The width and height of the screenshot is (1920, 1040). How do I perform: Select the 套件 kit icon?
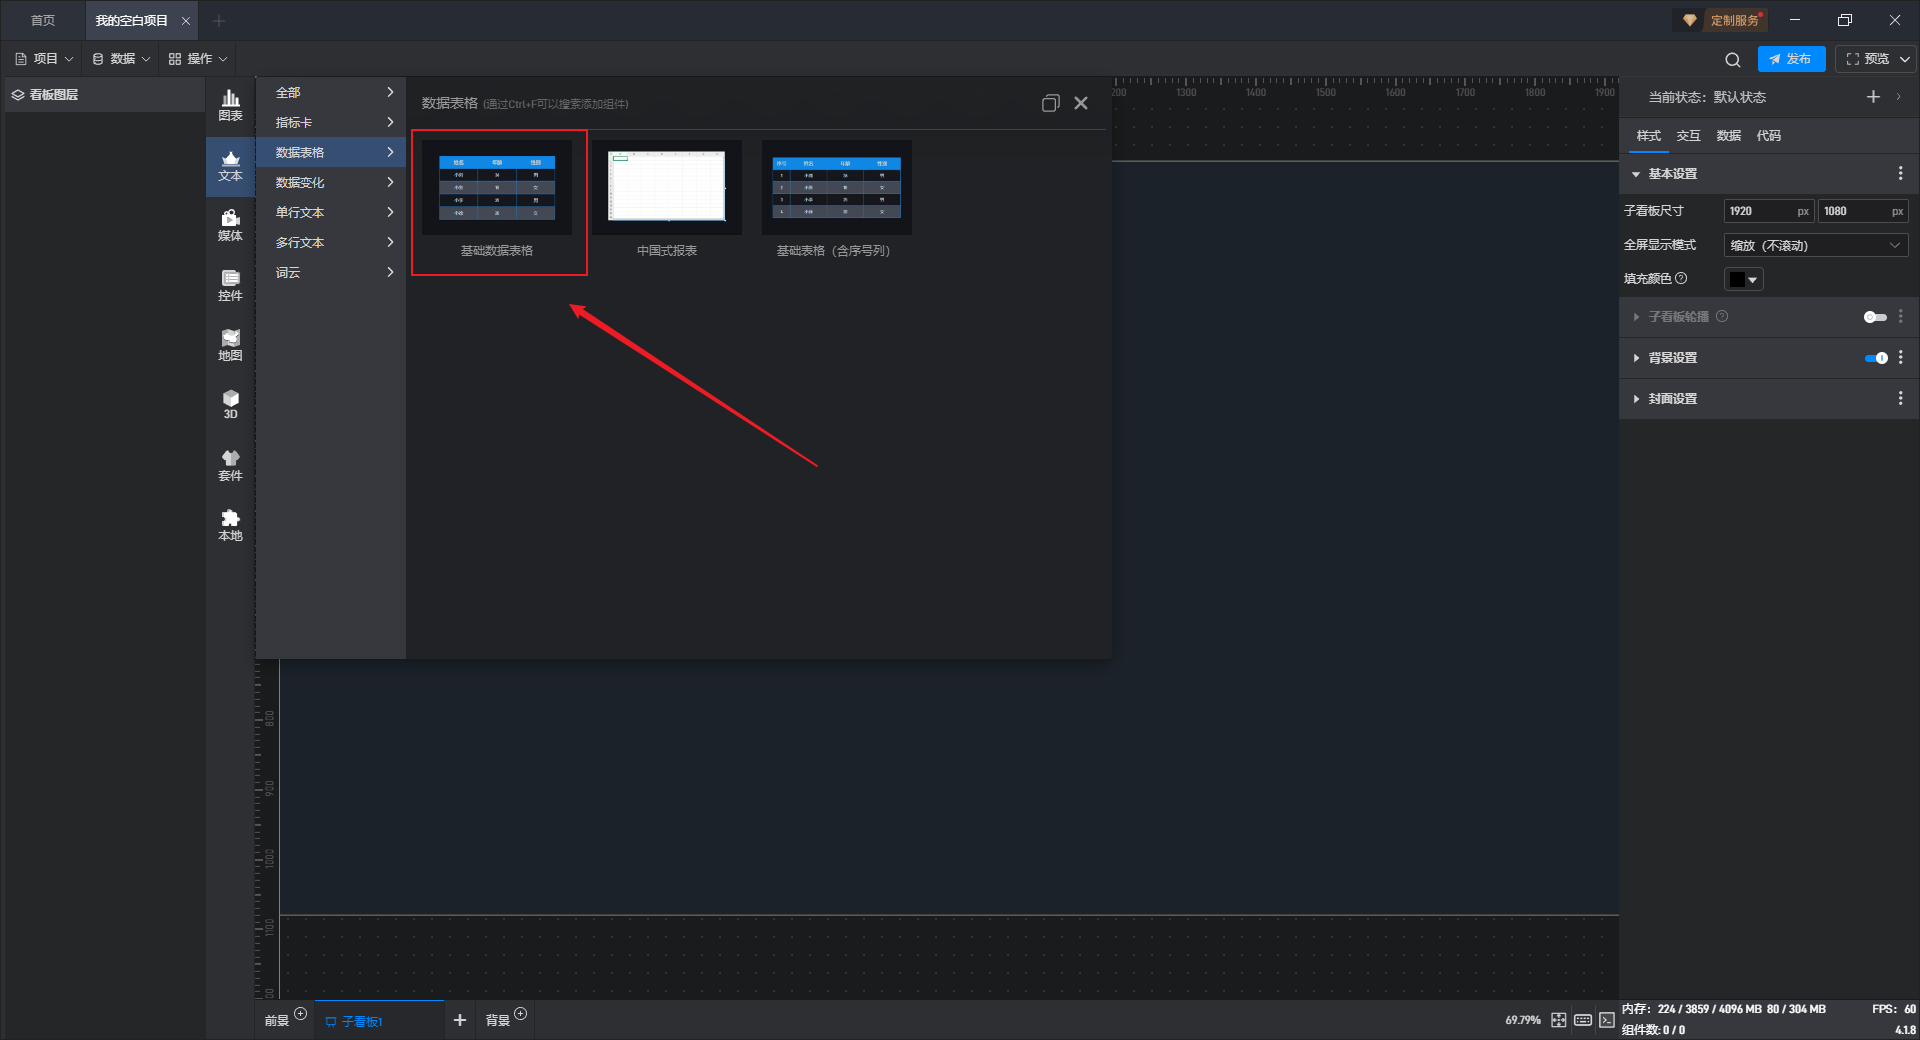pyautogui.click(x=230, y=465)
